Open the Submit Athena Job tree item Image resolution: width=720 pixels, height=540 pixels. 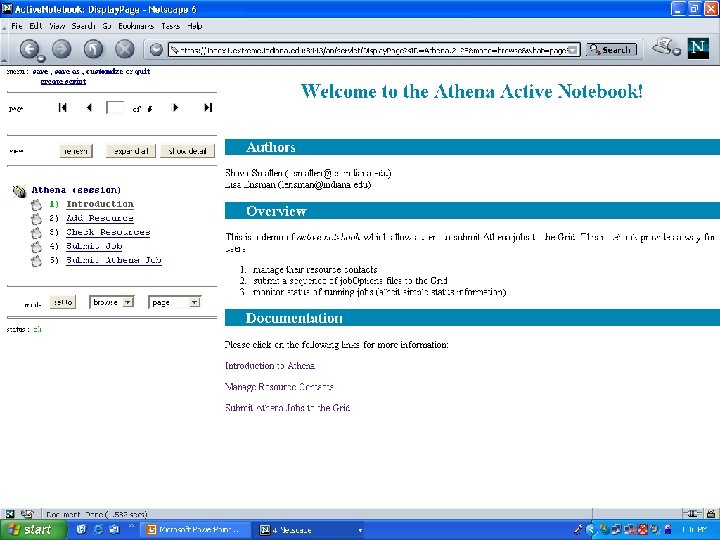[114, 260]
